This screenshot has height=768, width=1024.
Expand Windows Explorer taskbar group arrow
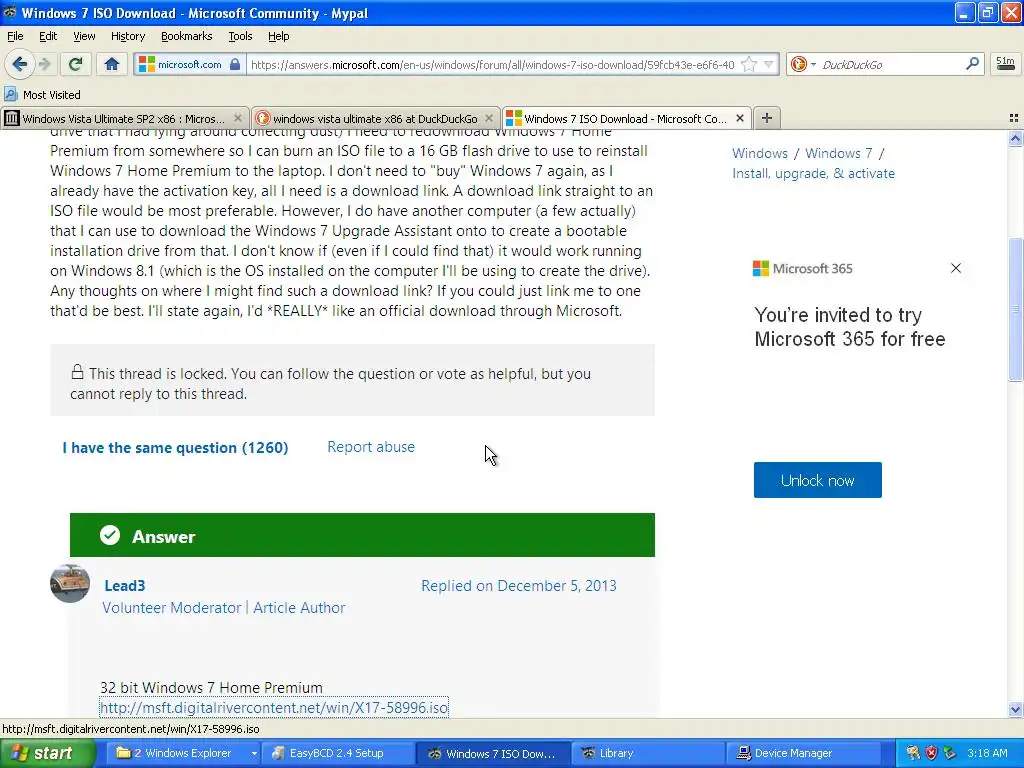(253, 754)
